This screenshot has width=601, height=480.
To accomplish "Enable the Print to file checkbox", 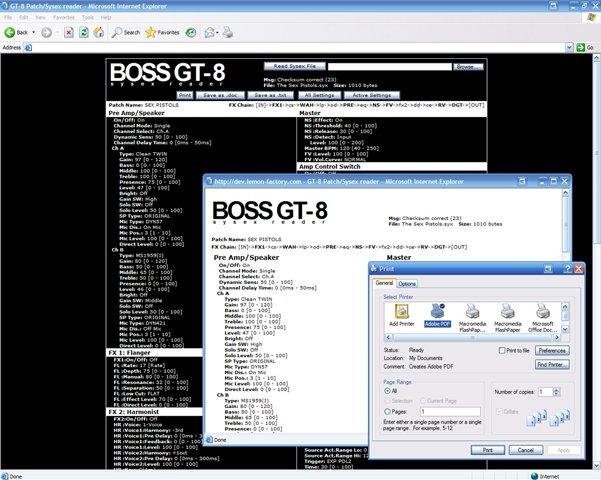I will [502, 350].
